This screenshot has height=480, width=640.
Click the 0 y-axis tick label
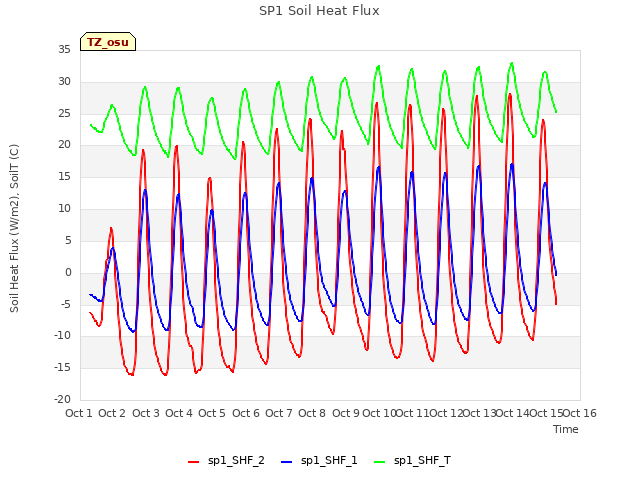68,272
